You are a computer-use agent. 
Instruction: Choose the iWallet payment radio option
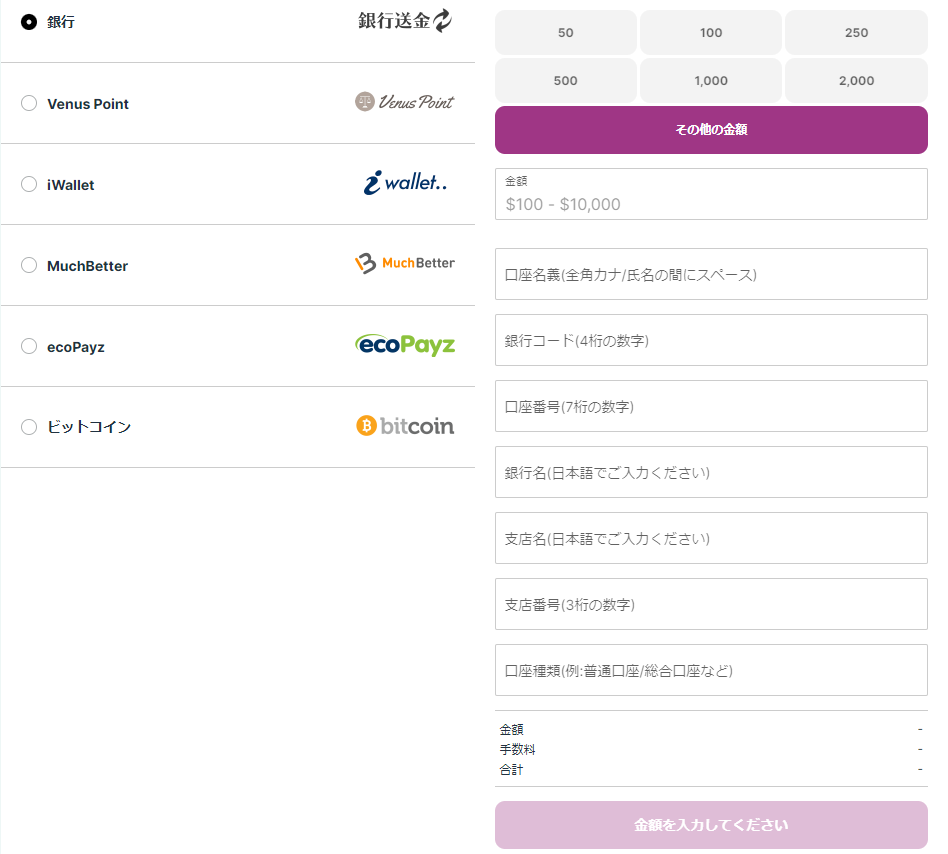pos(29,184)
